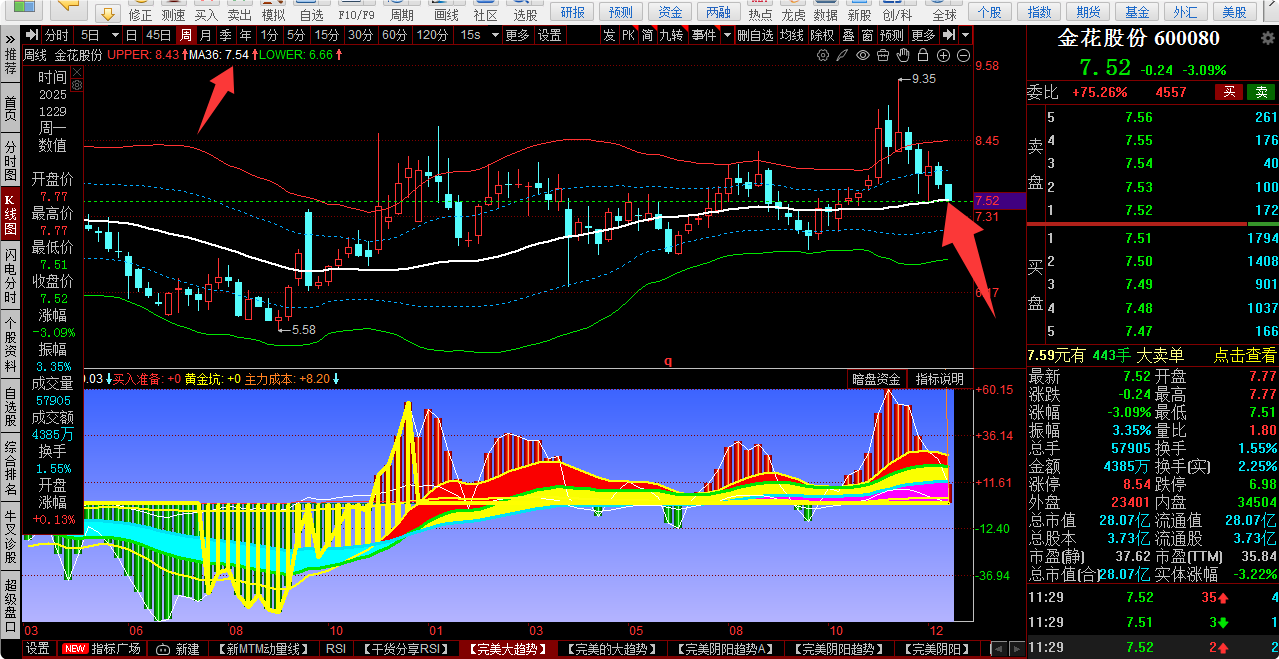Zoom in with the plus circle icon
This screenshot has height=659, width=1279.
943,55
